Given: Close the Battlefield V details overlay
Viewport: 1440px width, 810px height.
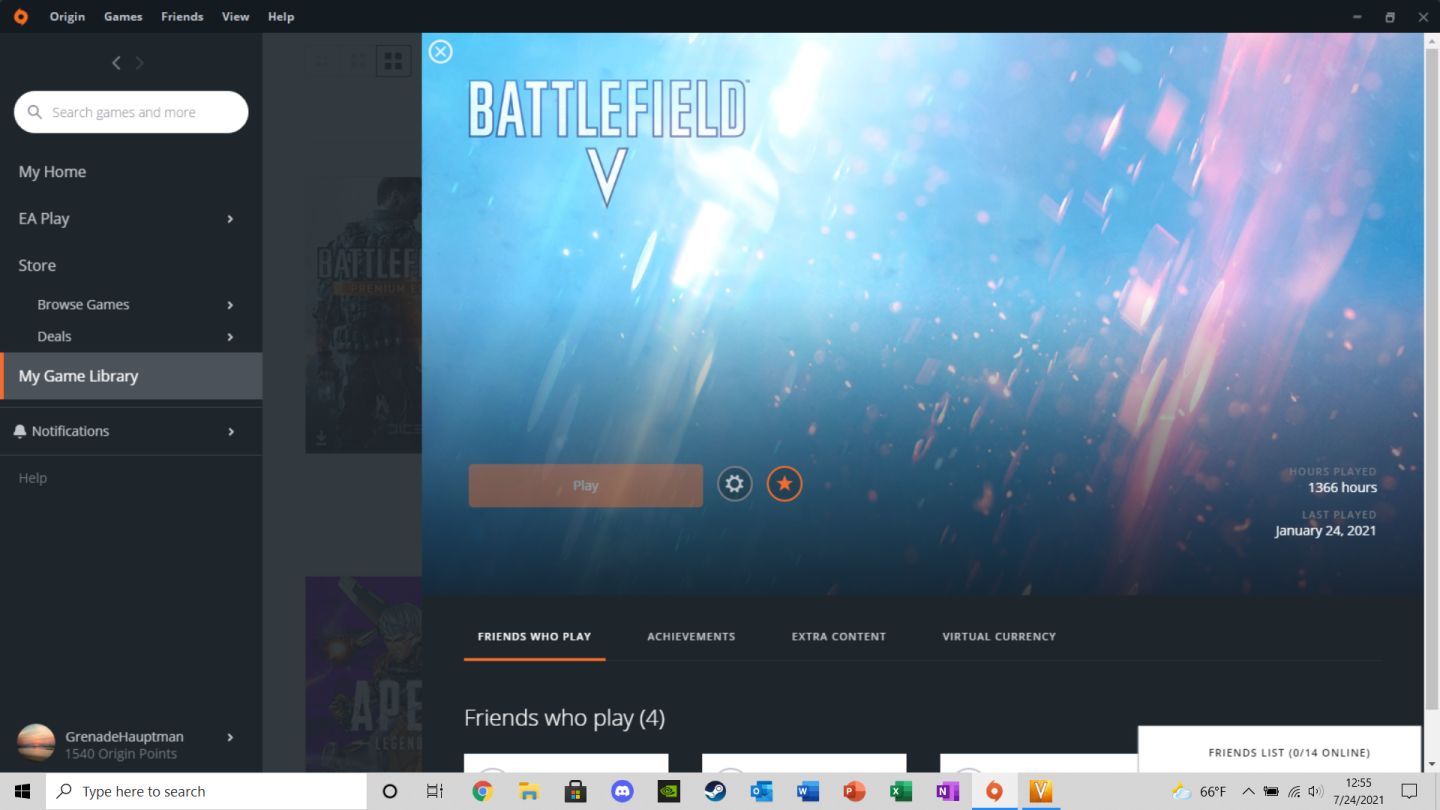Looking at the screenshot, I should pos(441,52).
